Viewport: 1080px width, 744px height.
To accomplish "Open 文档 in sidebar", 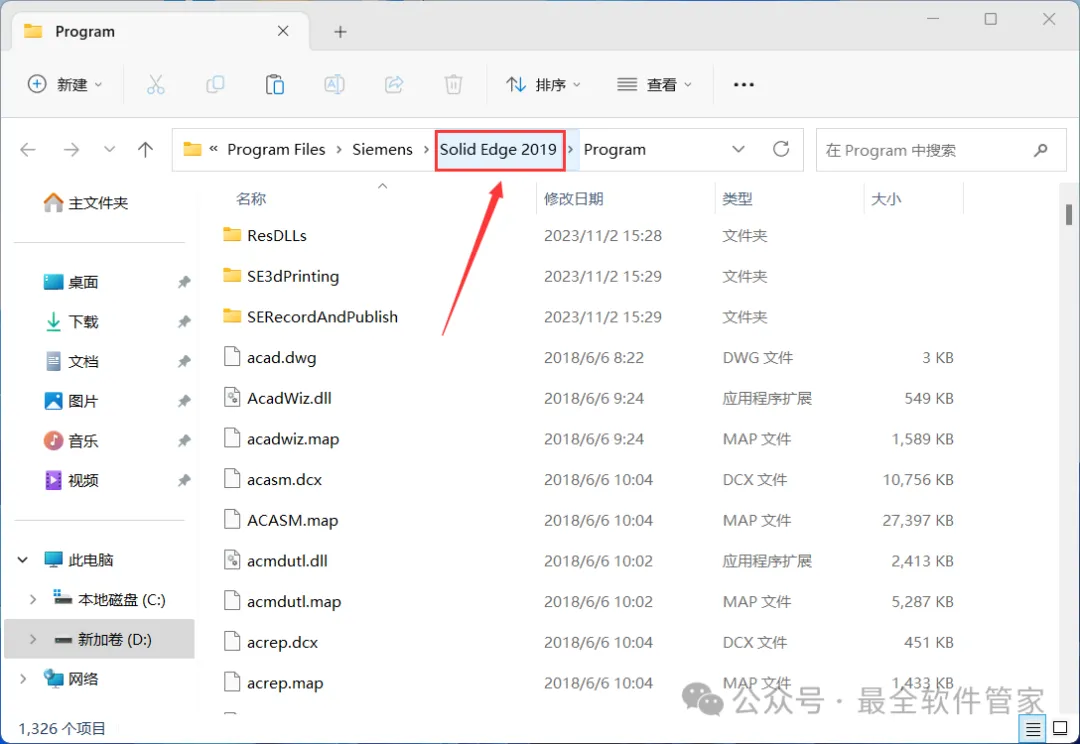I will 71,362.
